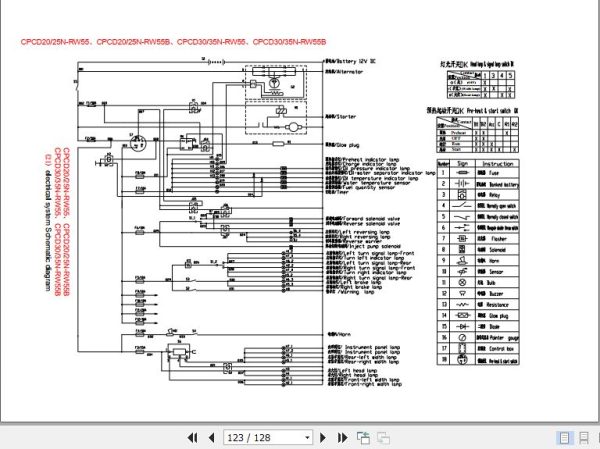Select continuous page view mode
Screen dimensions: 600x449
584,438
